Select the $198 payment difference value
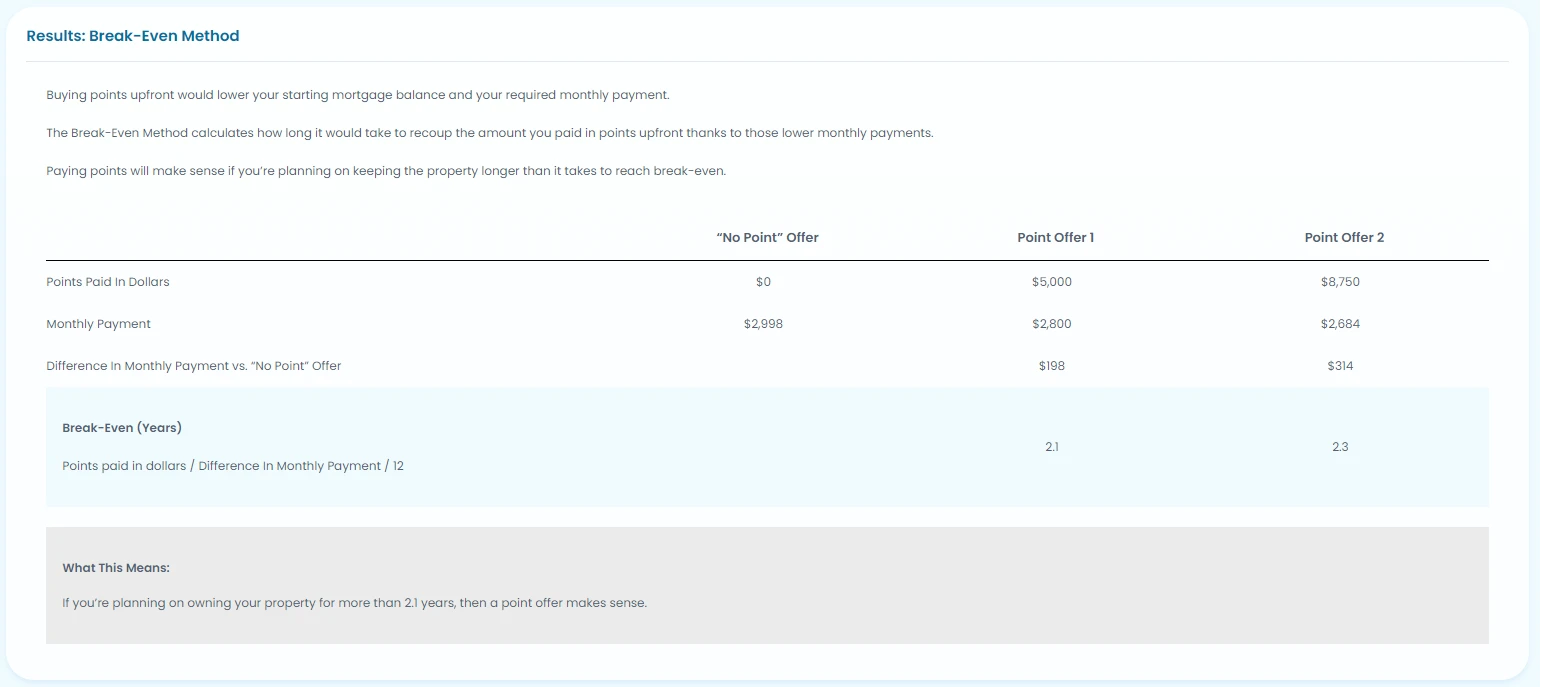Image resolution: width=1541 pixels, height=687 pixels. point(1051,366)
